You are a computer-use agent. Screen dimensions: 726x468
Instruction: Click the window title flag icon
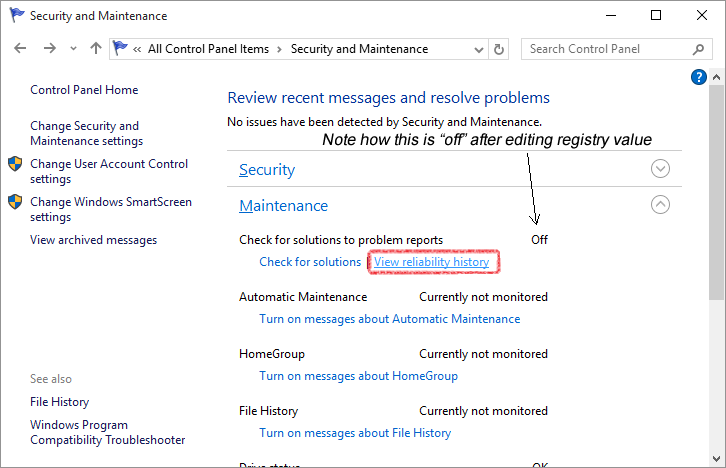click(17, 15)
